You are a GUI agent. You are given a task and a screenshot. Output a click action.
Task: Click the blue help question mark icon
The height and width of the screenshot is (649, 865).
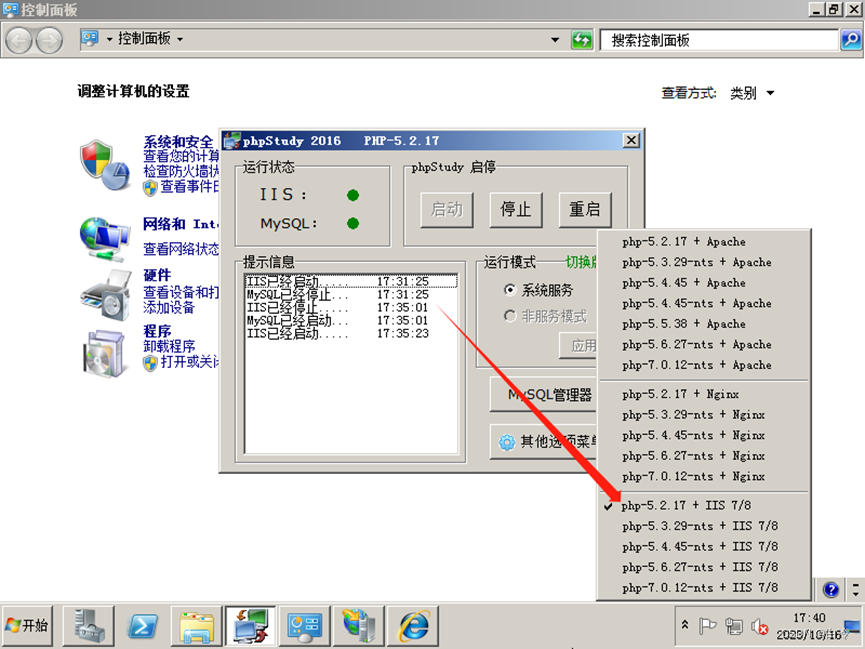tap(830, 589)
